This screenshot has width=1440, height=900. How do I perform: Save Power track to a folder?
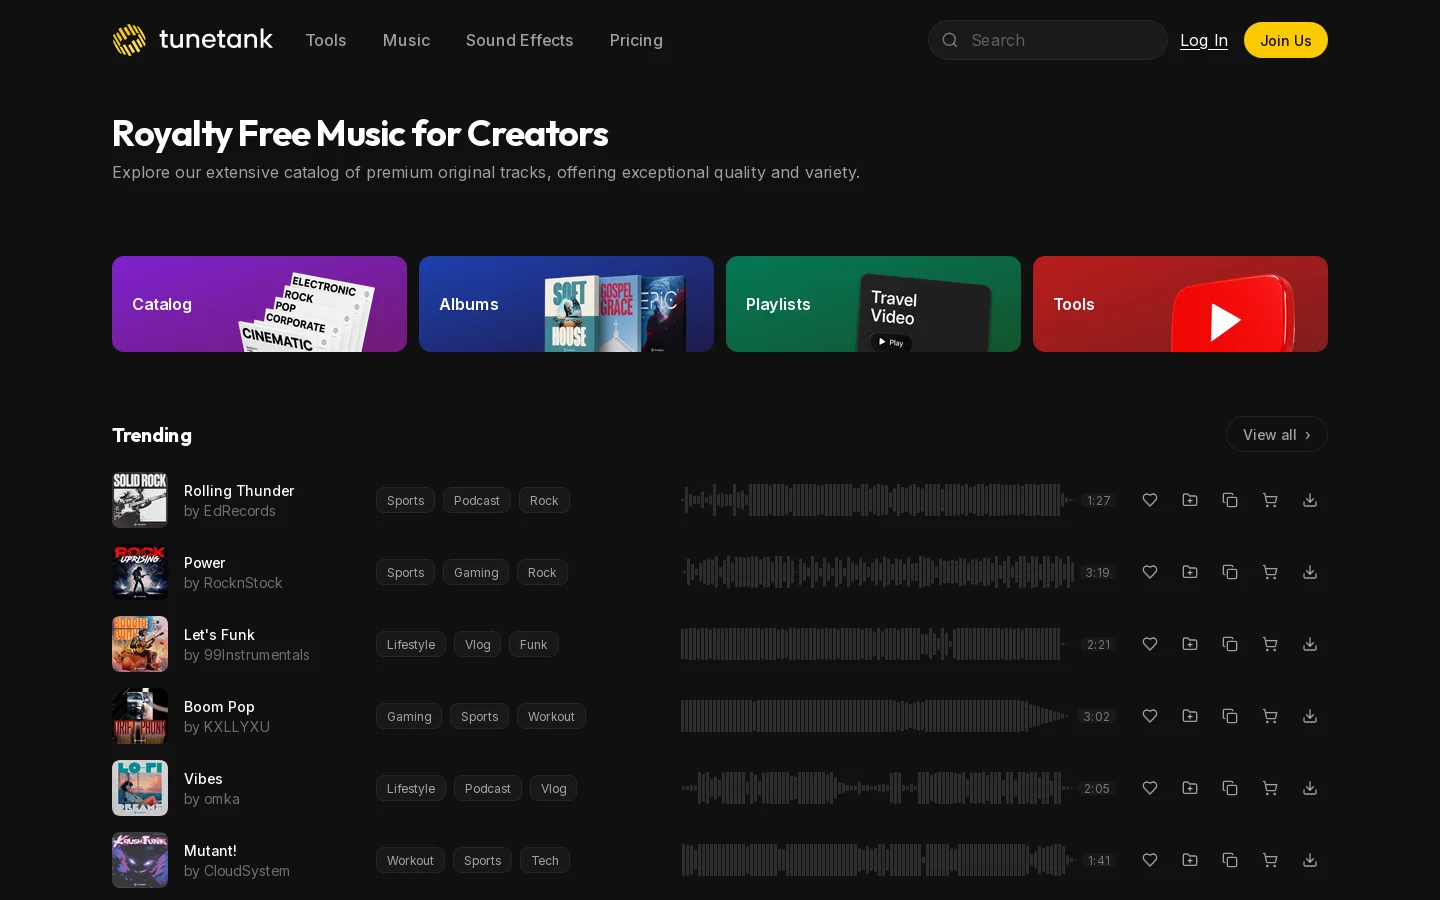pyautogui.click(x=1190, y=572)
